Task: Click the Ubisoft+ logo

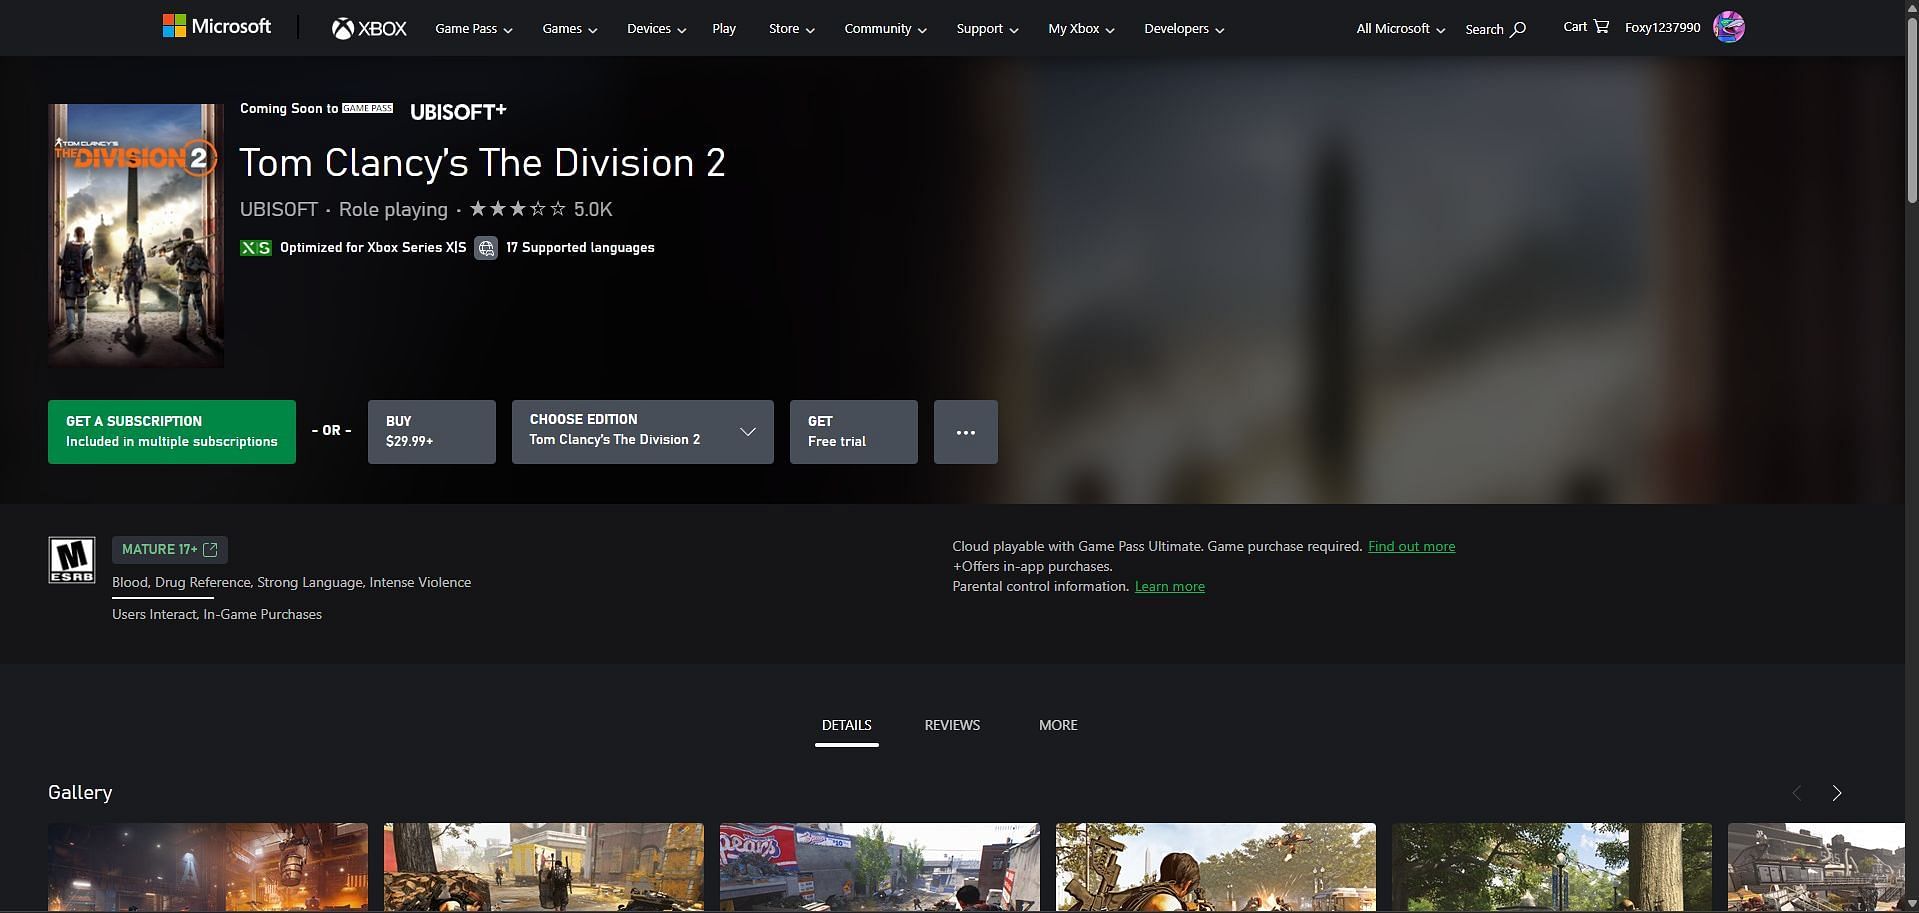Action: coord(458,111)
